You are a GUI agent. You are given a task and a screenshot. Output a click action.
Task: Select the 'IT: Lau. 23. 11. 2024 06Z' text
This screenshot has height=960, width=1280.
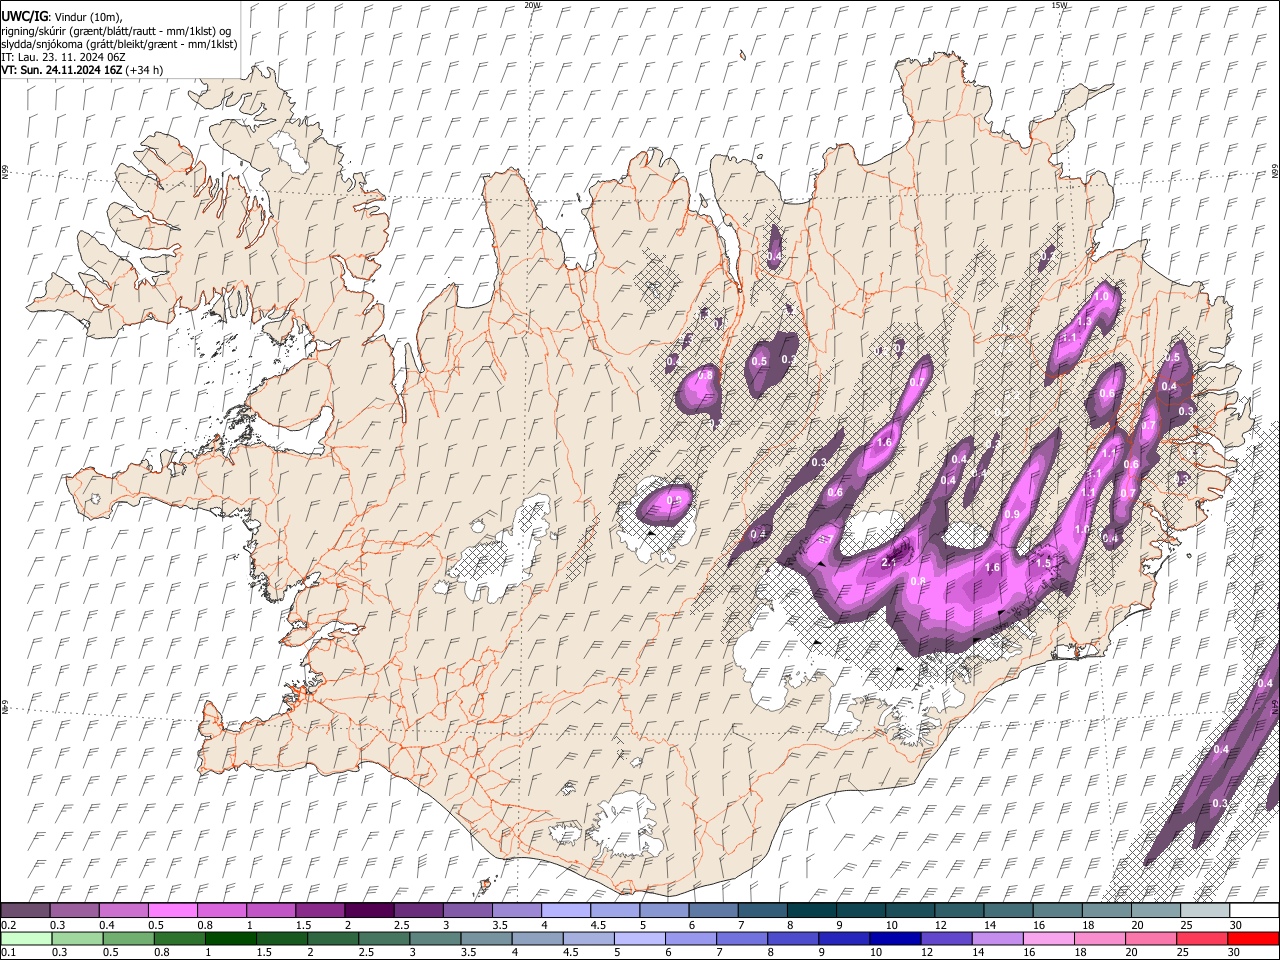point(63,57)
